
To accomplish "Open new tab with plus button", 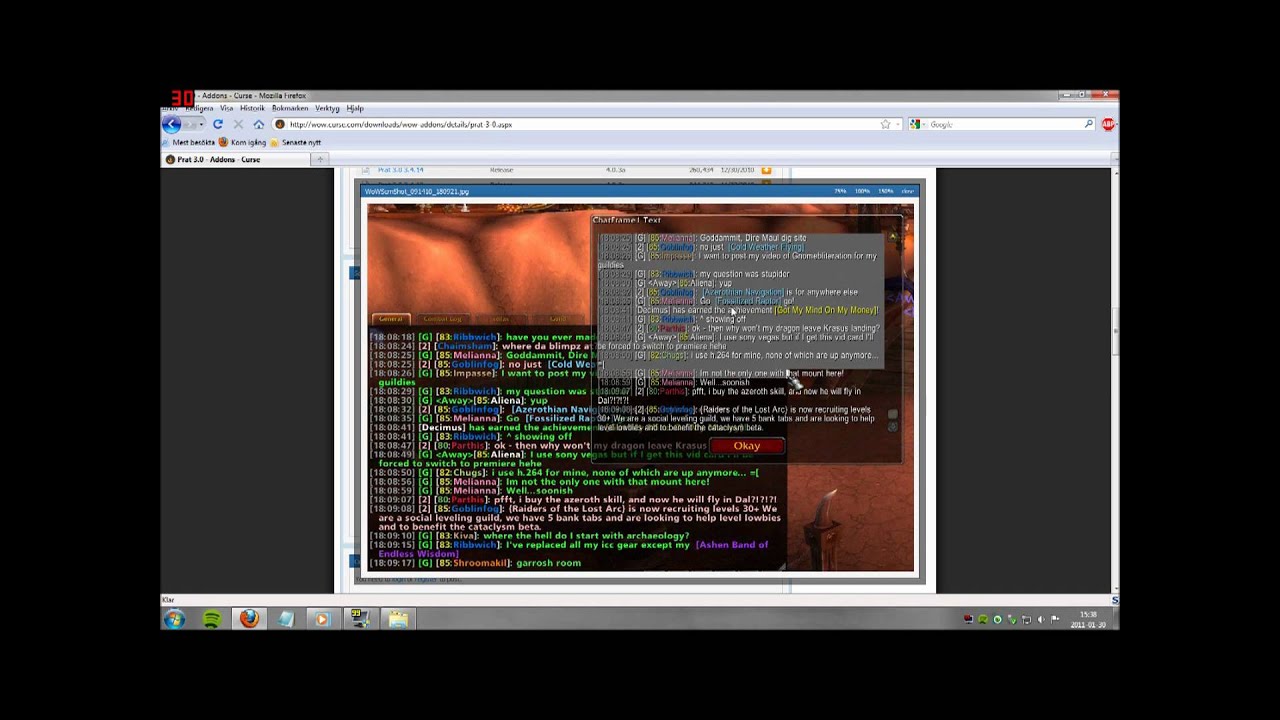I will point(320,159).
